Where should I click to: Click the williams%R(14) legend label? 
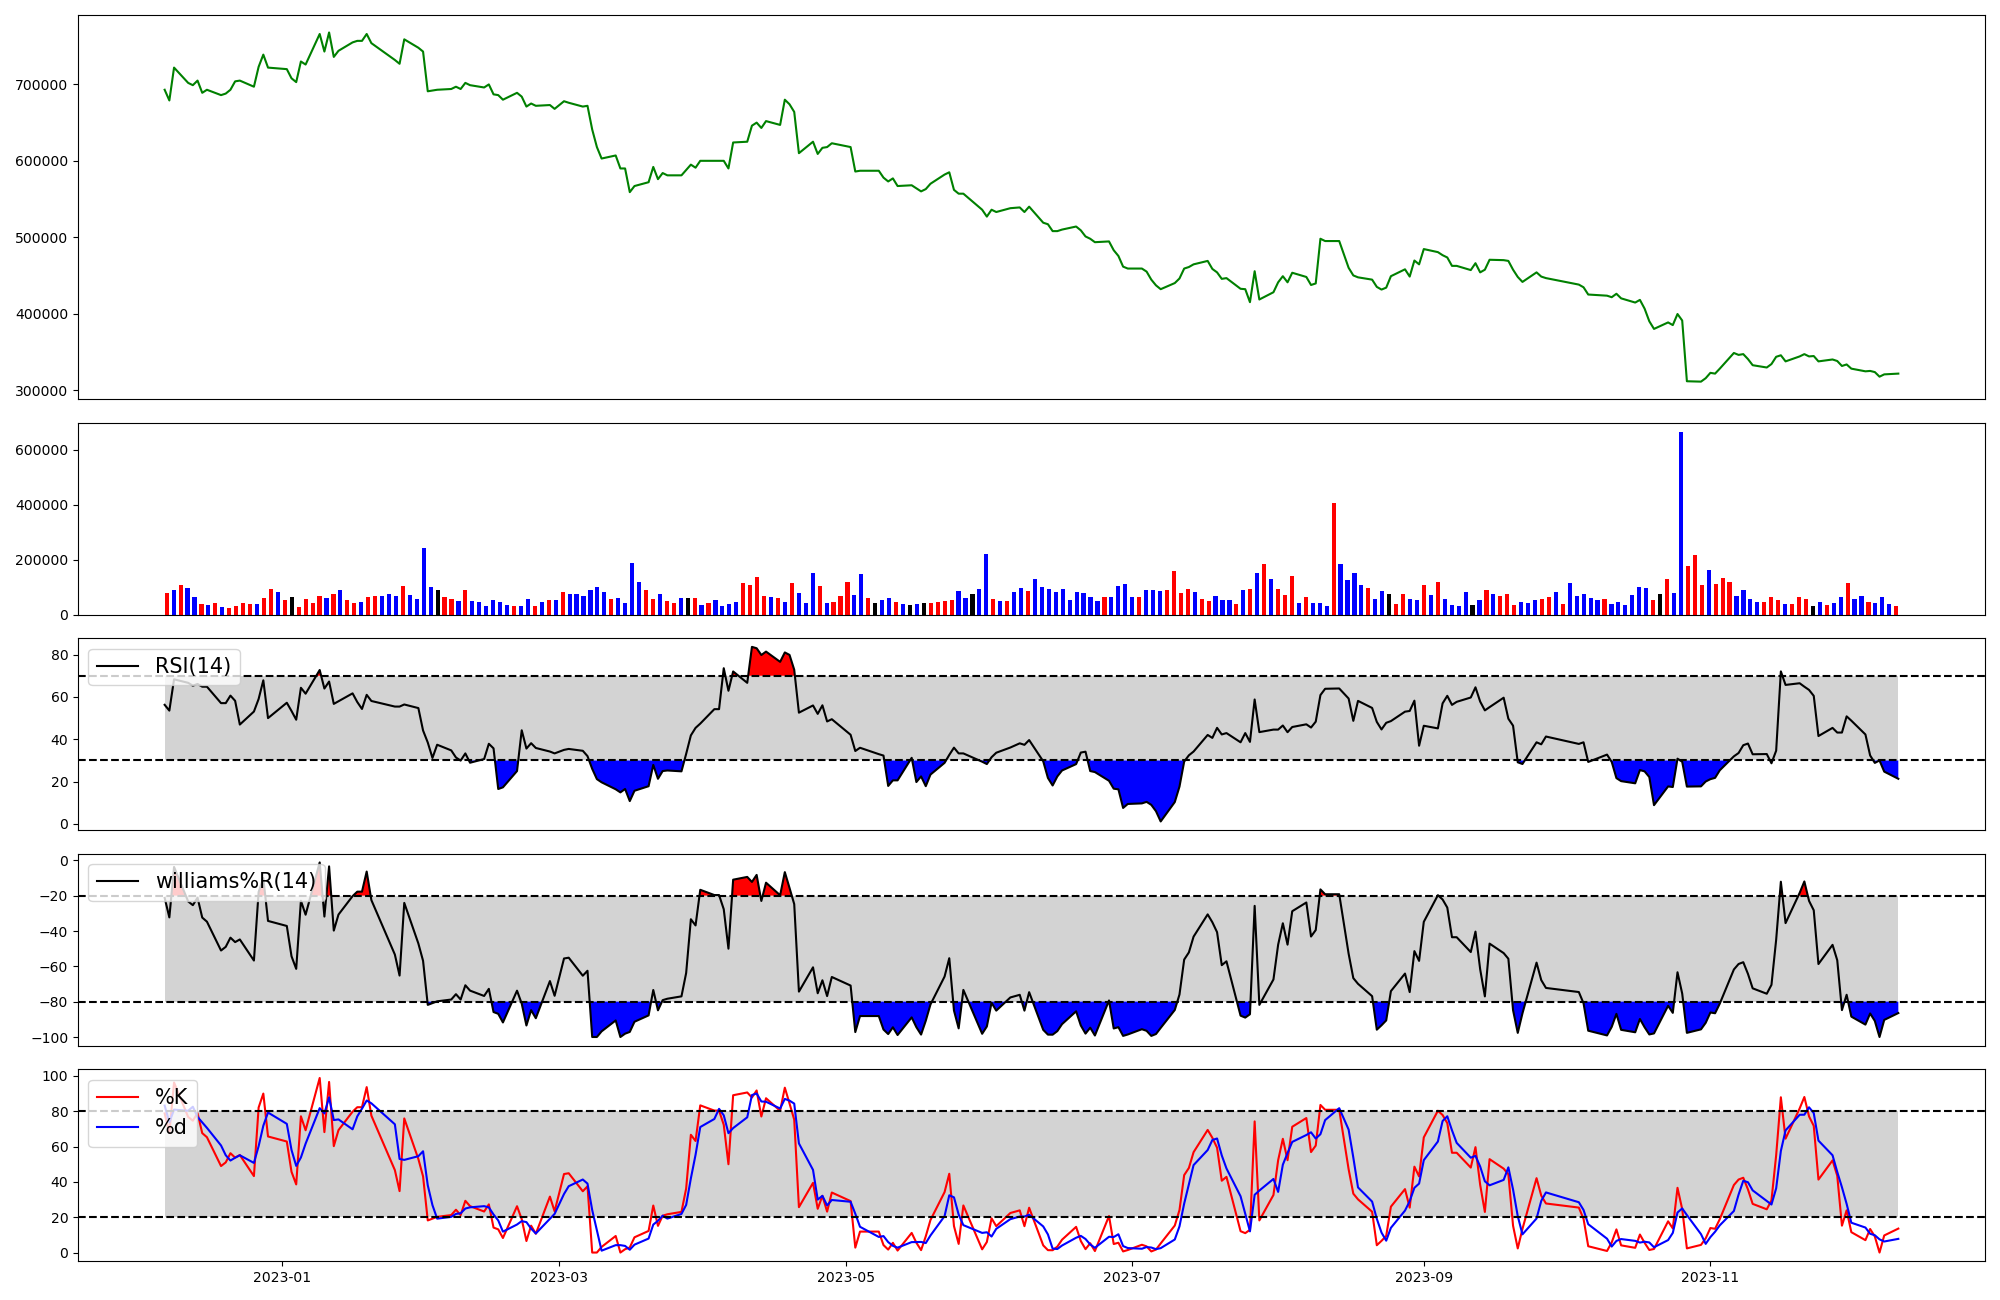(235, 881)
